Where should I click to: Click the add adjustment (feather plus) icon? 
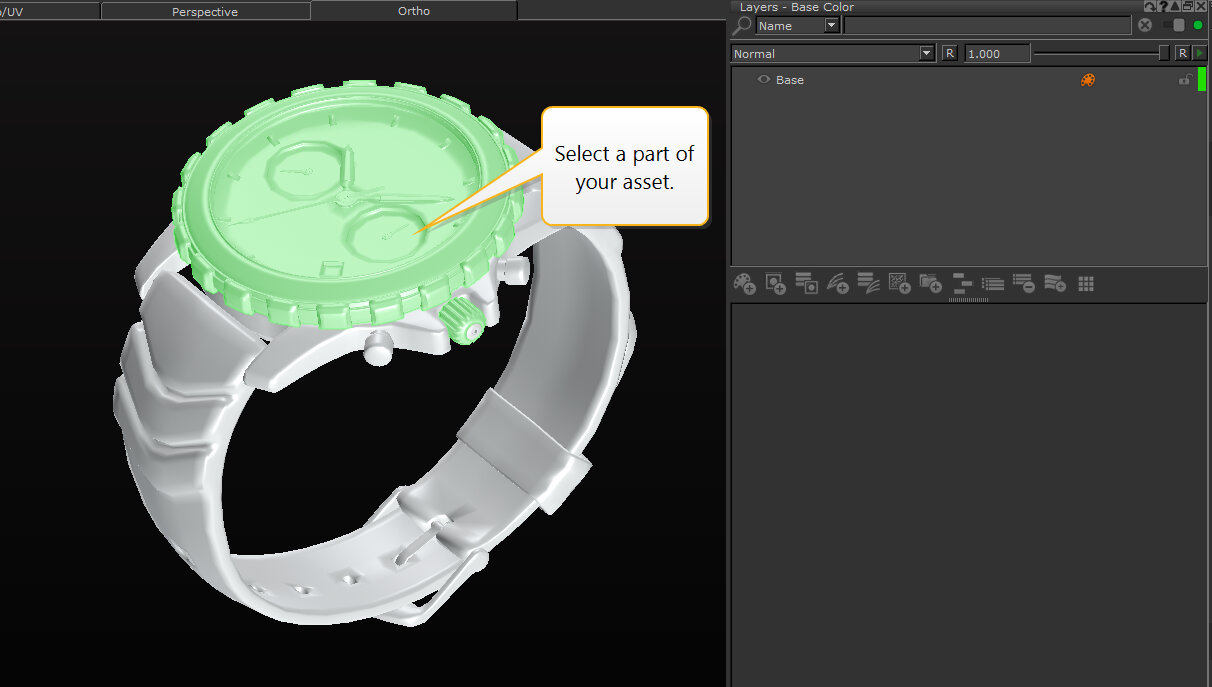[x=837, y=284]
